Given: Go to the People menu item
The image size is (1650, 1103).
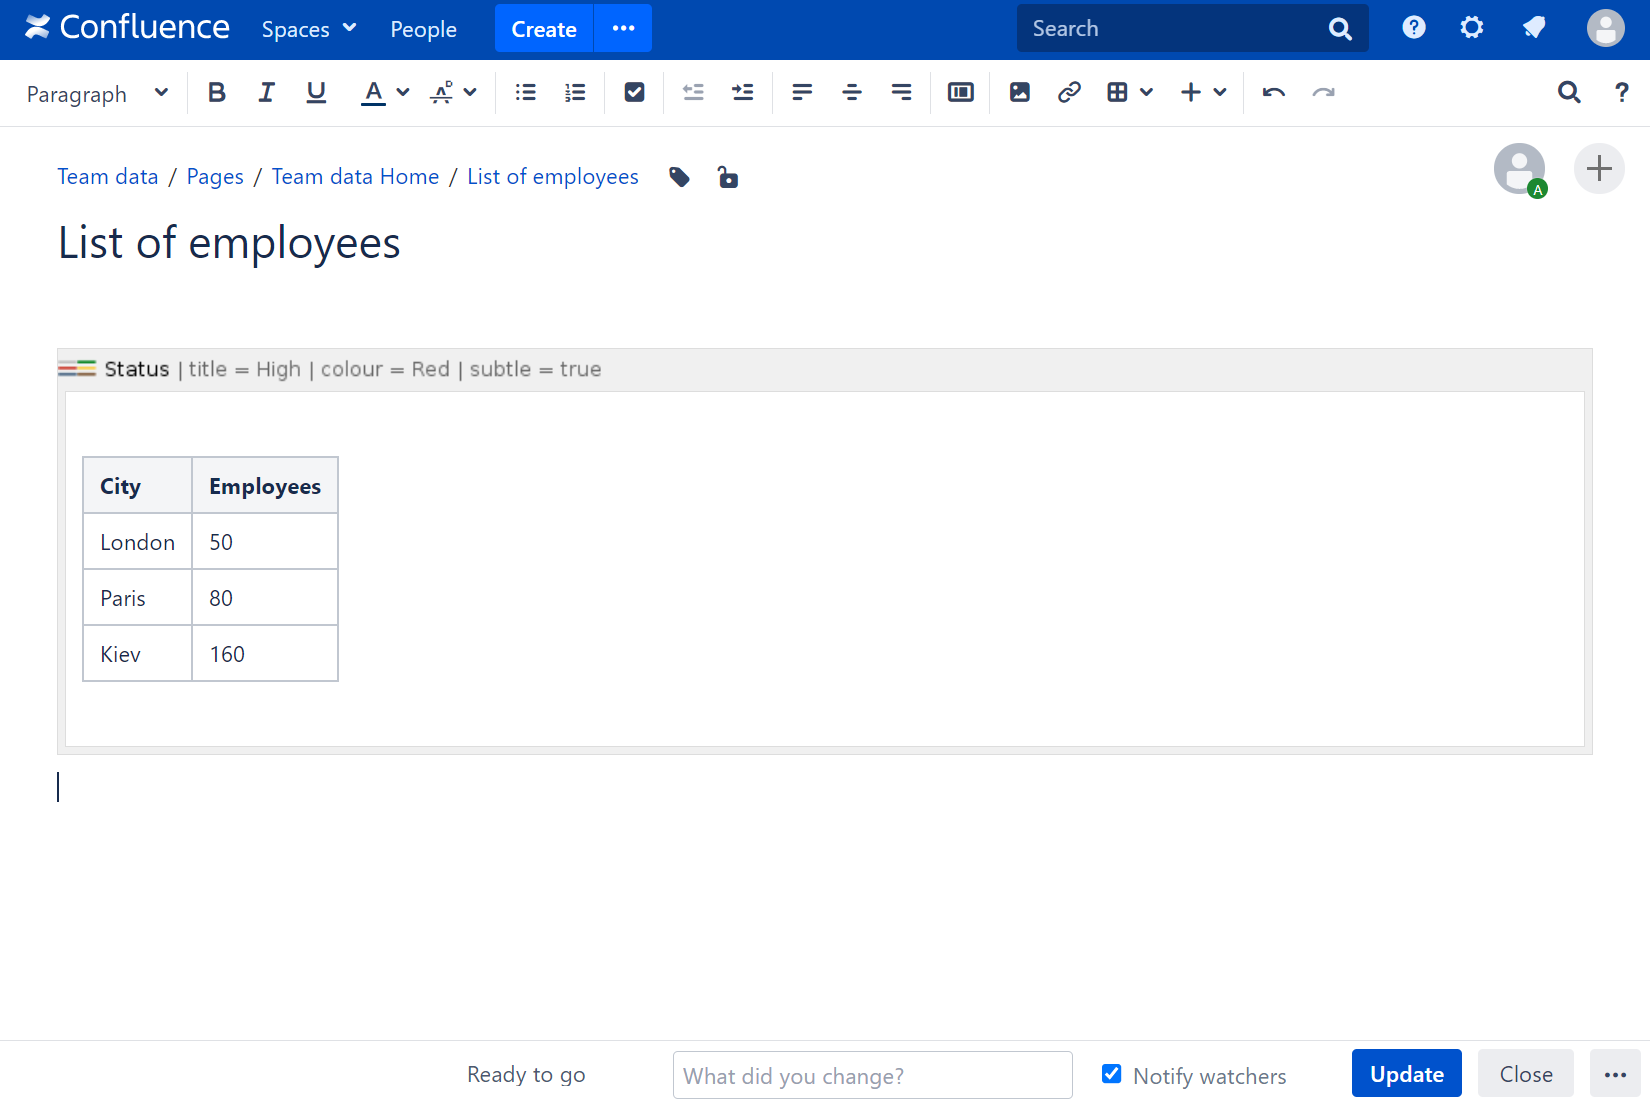Looking at the screenshot, I should [423, 30].
